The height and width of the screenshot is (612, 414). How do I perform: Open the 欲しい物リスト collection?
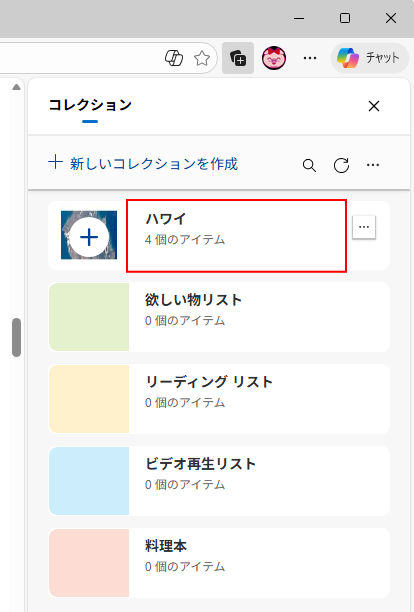click(219, 317)
